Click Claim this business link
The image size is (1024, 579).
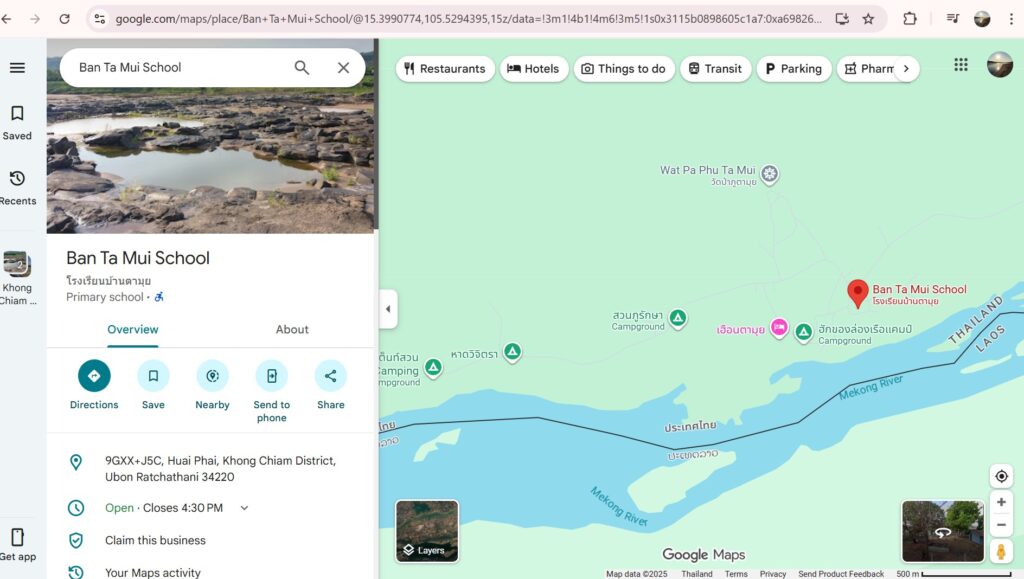pyautogui.click(x=155, y=540)
